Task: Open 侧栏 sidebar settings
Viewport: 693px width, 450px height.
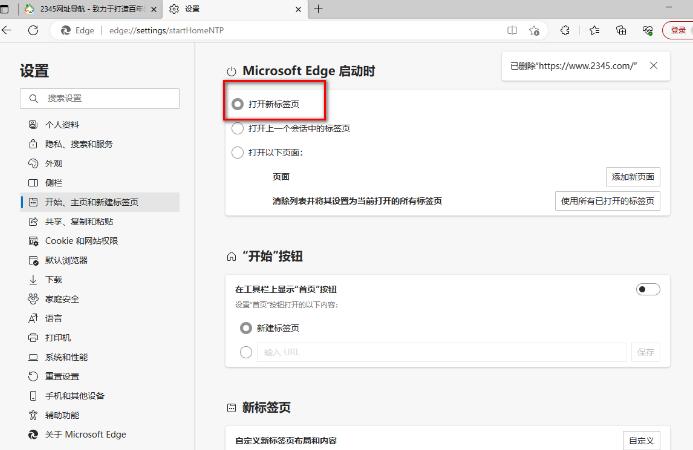Action: coord(100,183)
